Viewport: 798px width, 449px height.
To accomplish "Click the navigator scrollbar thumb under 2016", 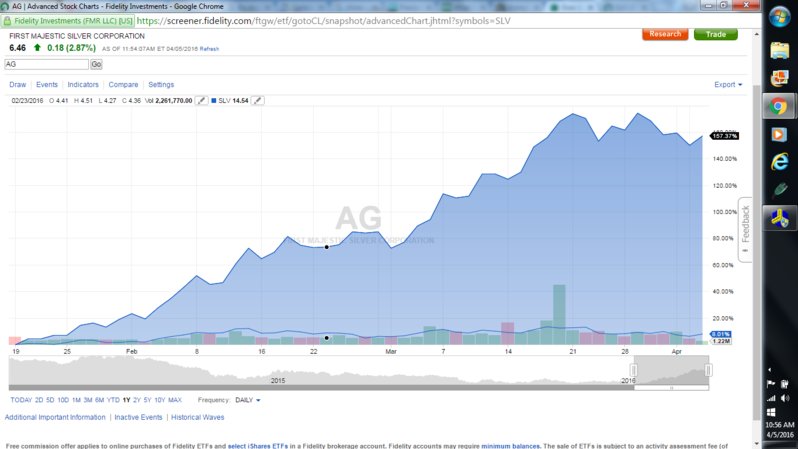I will coord(671,388).
